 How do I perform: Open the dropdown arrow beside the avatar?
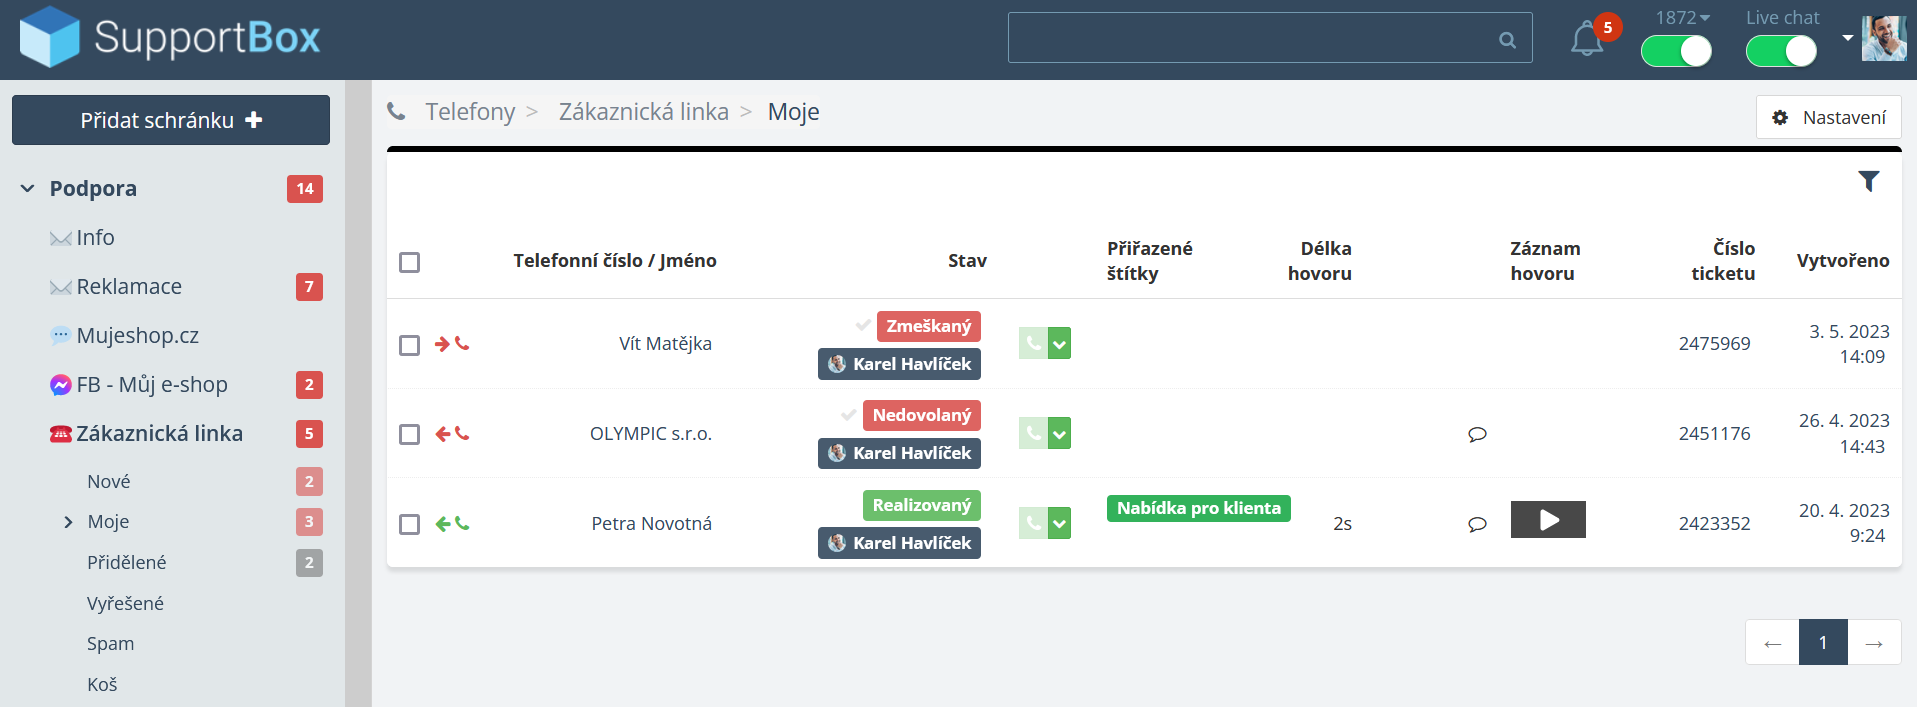pyautogui.click(x=1847, y=38)
